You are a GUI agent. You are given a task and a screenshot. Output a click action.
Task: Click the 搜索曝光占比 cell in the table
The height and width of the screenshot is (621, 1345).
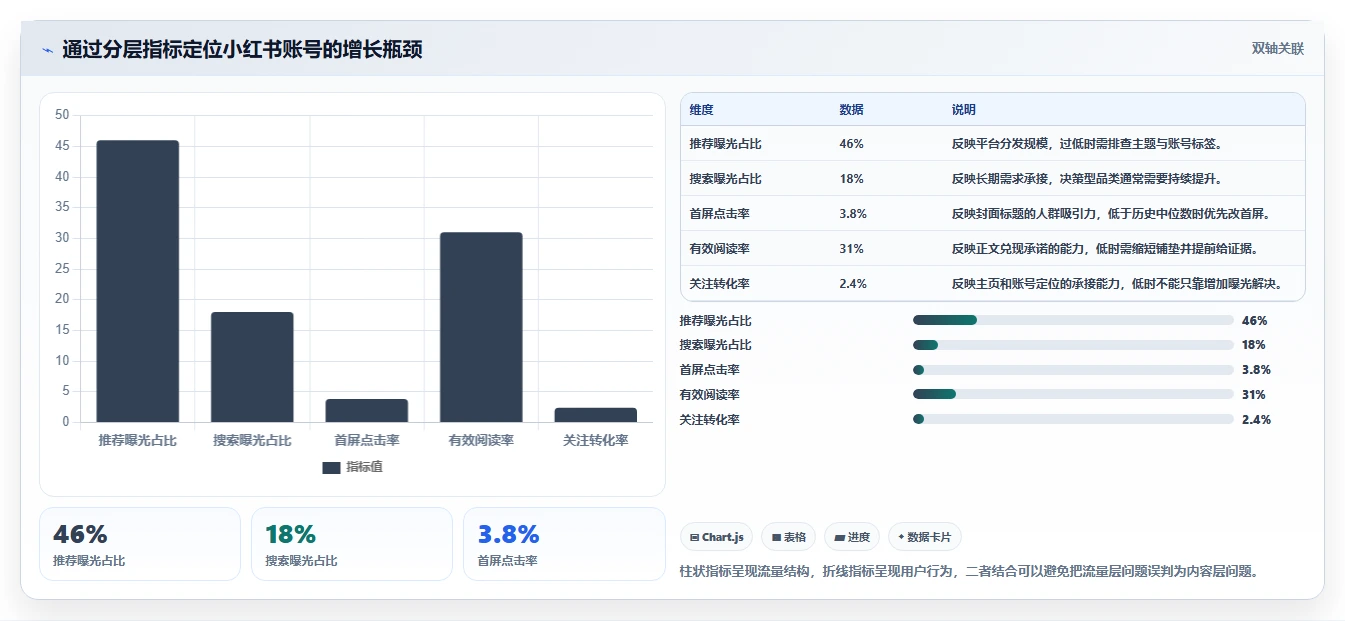(726, 179)
